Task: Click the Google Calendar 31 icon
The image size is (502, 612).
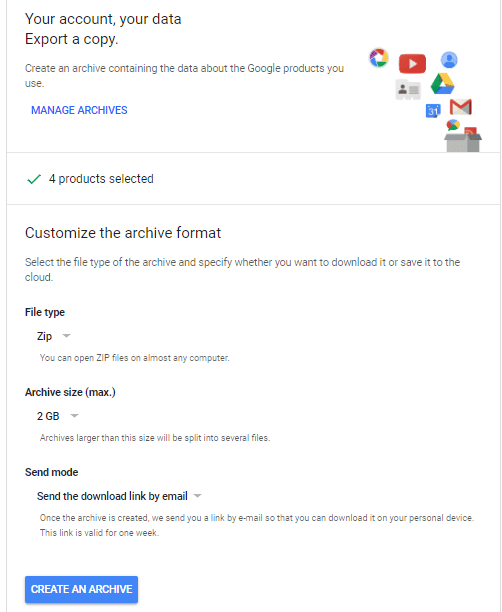Action: (433, 111)
